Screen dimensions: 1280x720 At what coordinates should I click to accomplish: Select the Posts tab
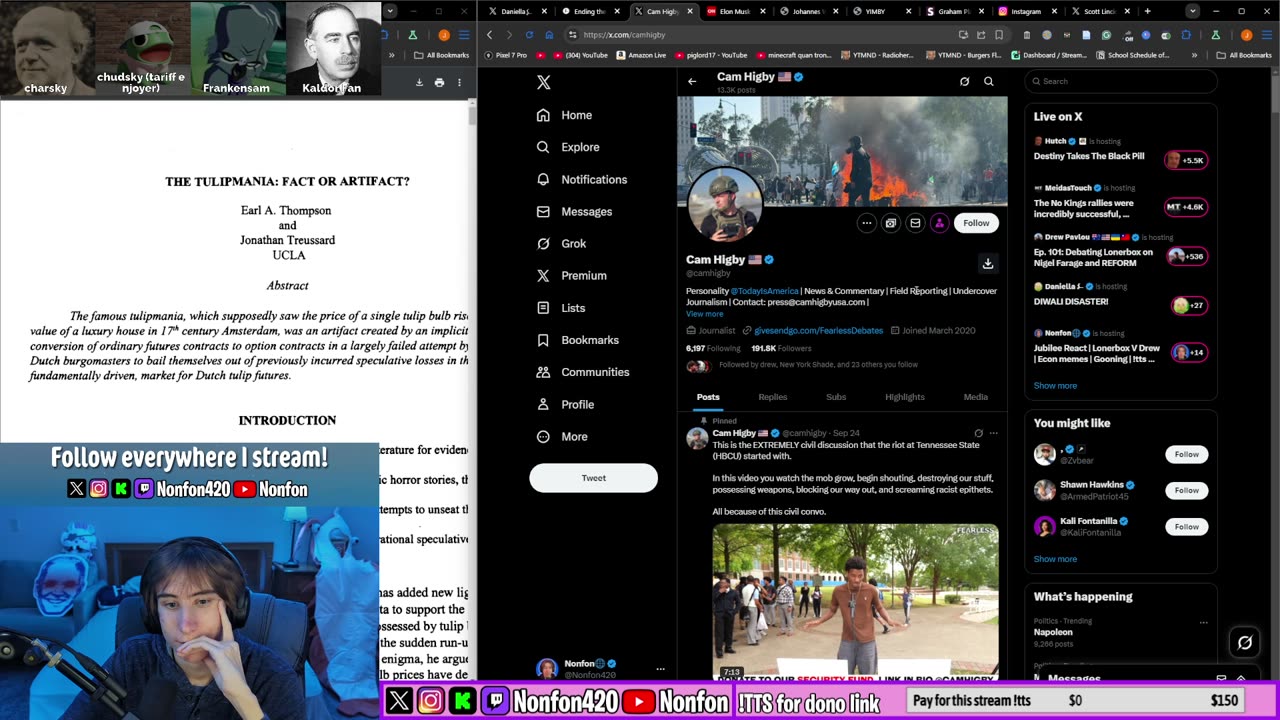(x=708, y=397)
